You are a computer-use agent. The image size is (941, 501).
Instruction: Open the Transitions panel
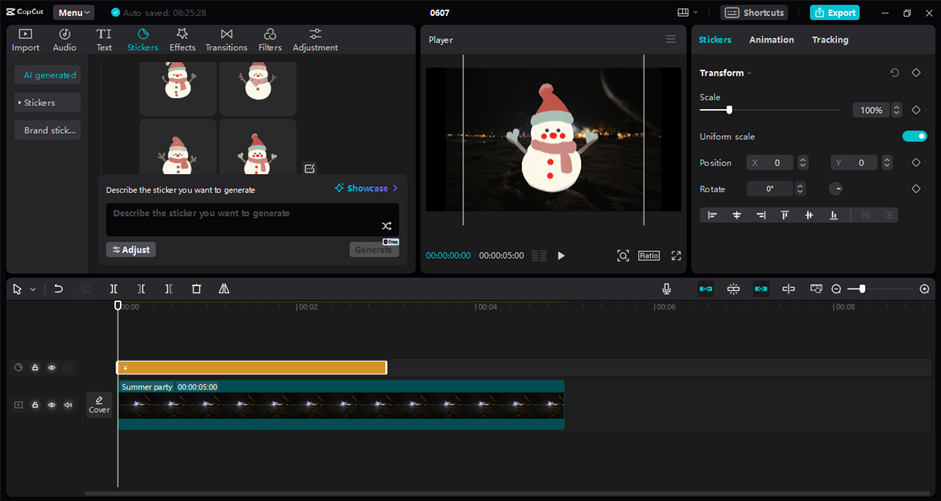click(x=226, y=40)
